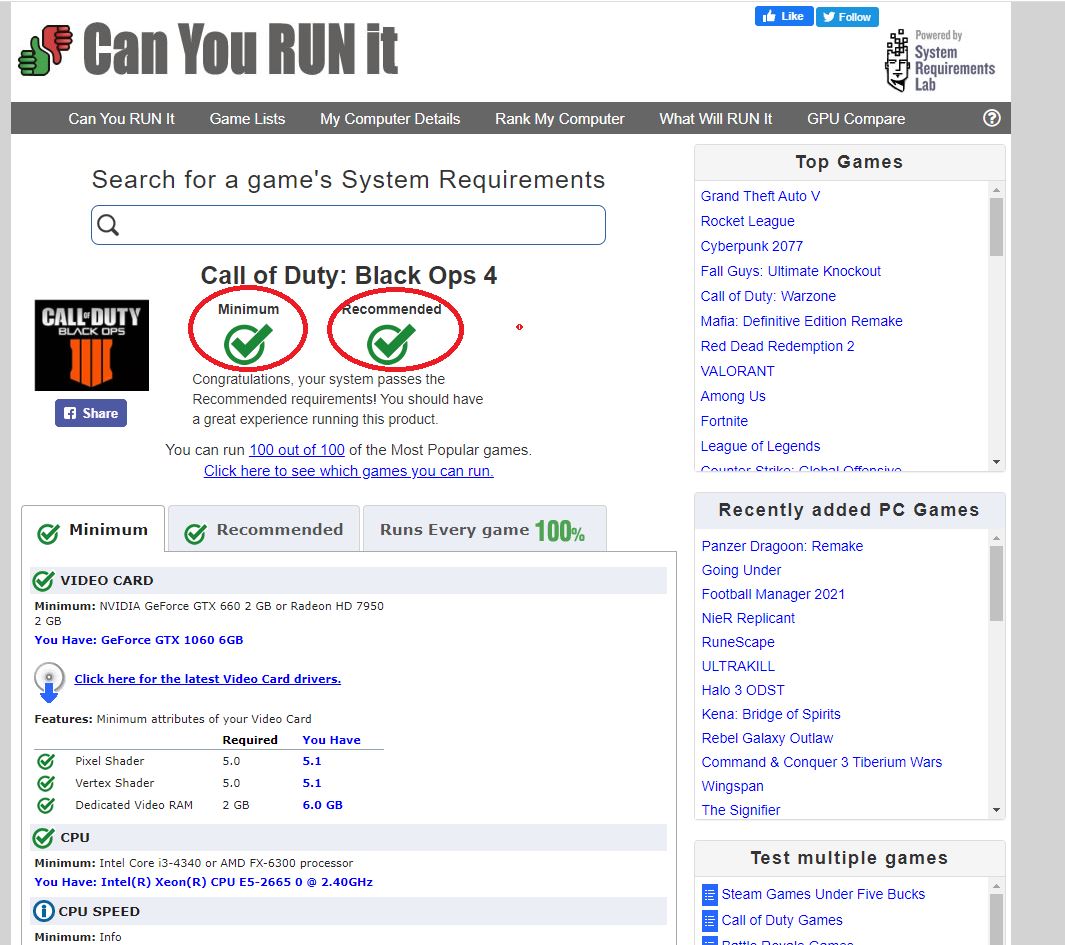Open Call of Duty Games list link

pos(782,921)
